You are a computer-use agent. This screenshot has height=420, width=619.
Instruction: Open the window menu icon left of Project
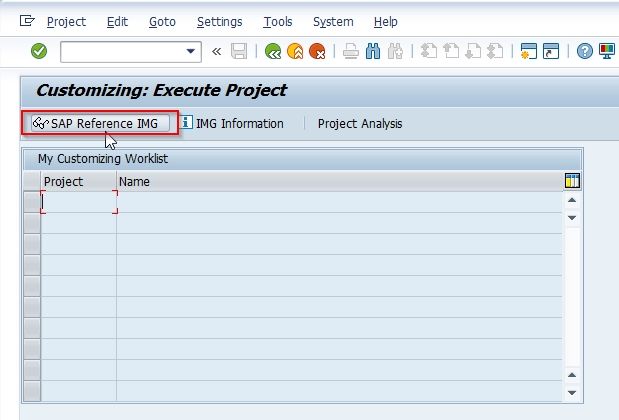[x=27, y=21]
